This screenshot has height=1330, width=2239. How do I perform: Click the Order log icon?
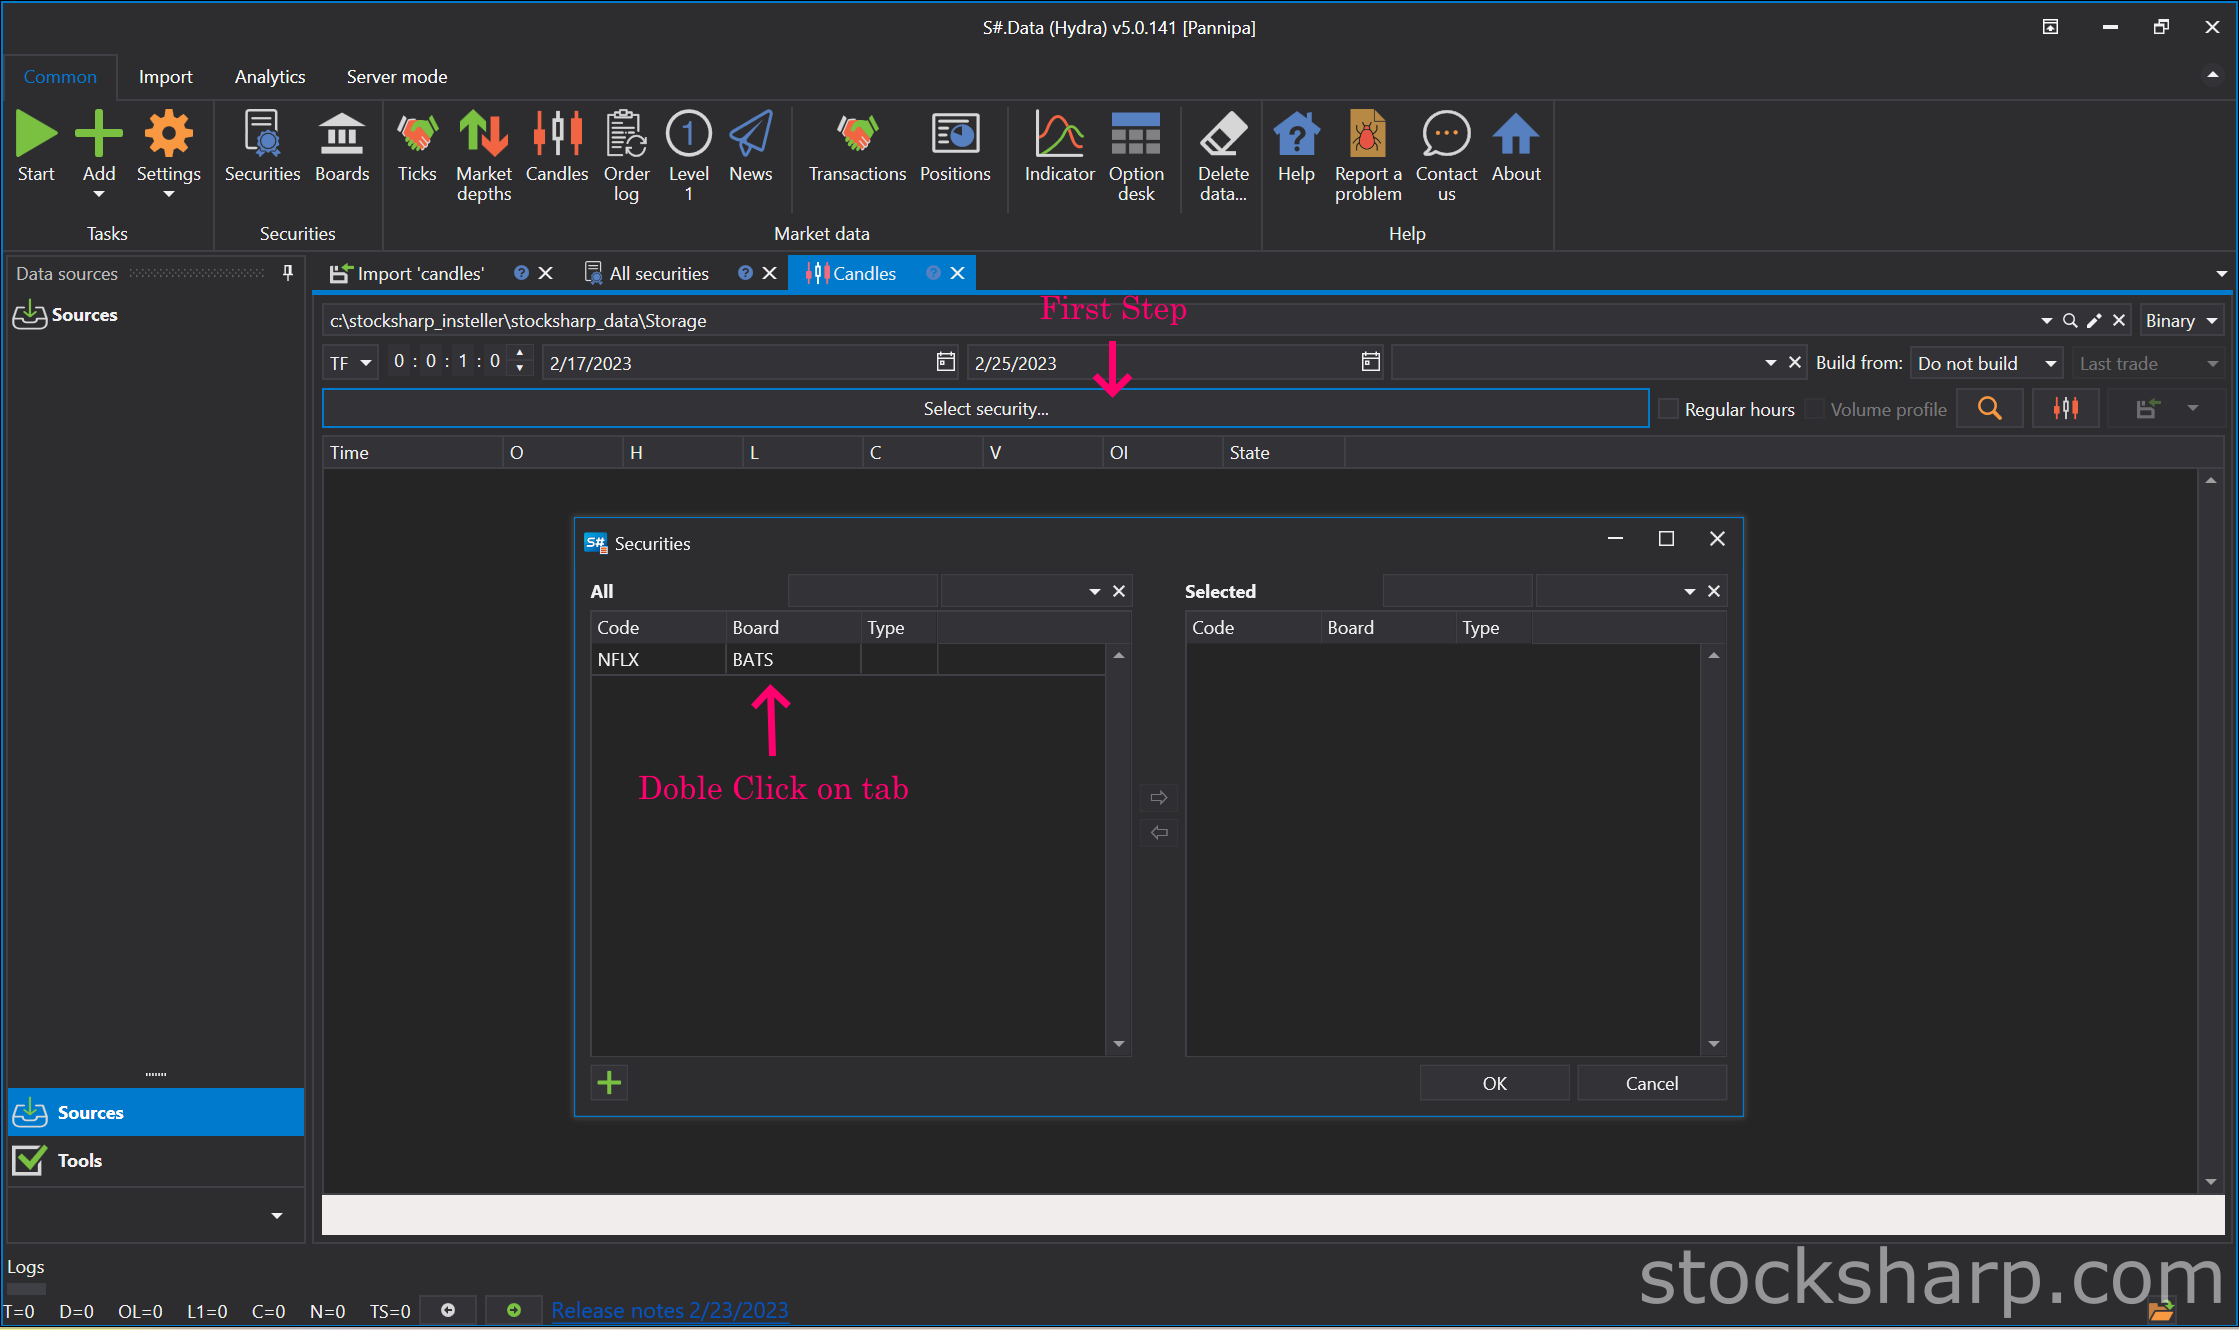[626, 135]
